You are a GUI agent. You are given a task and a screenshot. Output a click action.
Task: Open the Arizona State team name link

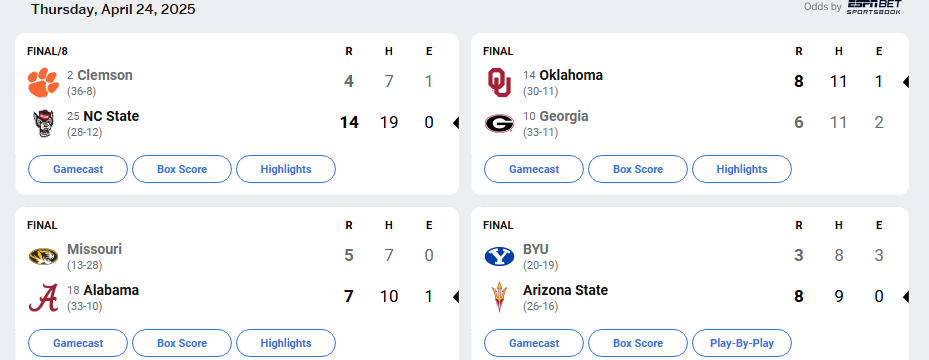coord(565,291)
